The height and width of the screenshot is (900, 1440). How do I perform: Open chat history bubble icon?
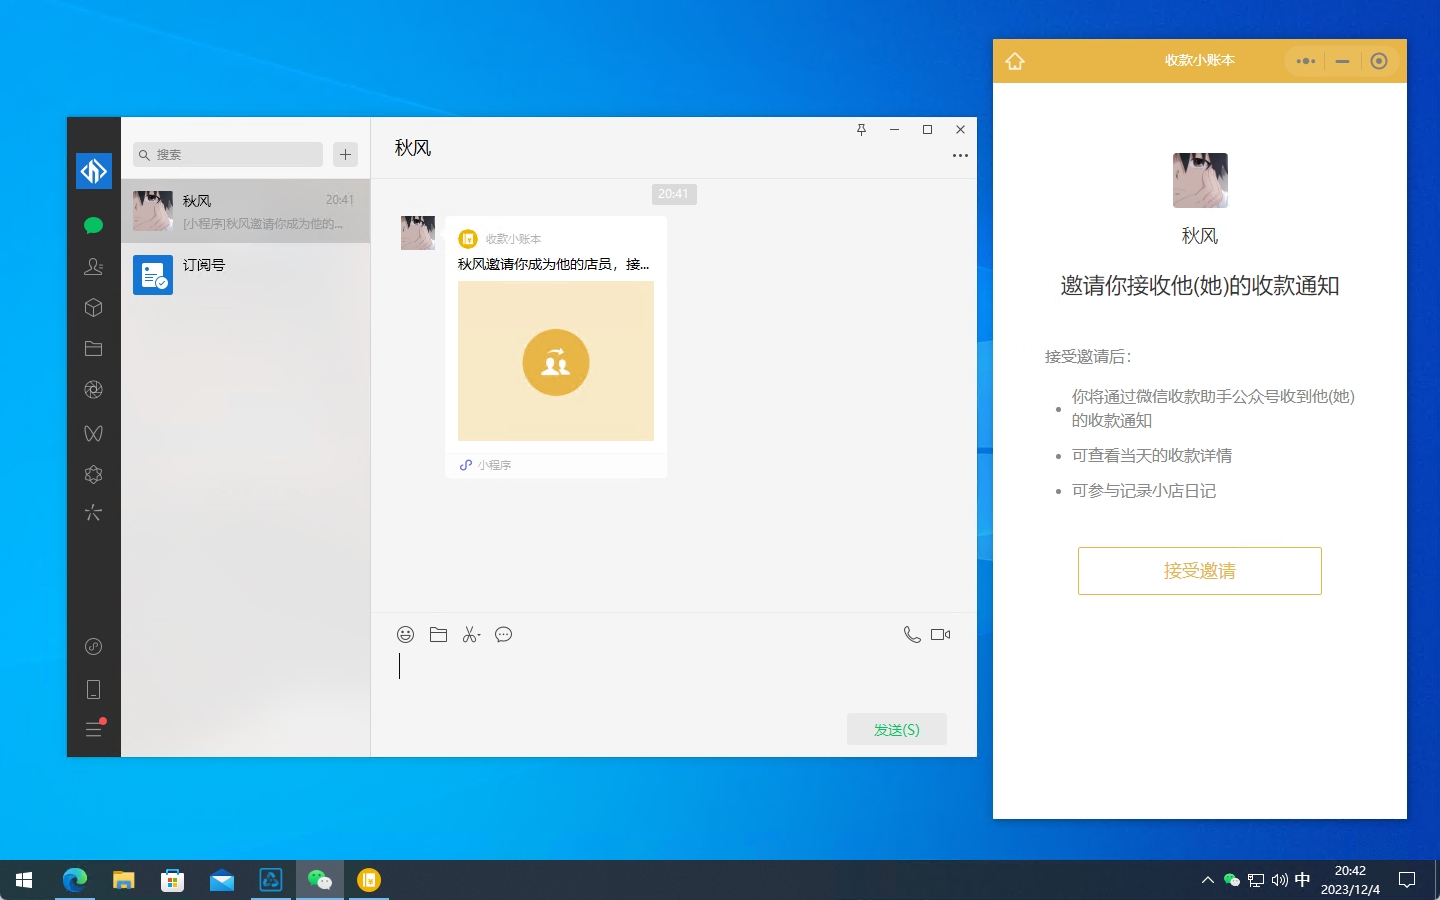[504, 635]
